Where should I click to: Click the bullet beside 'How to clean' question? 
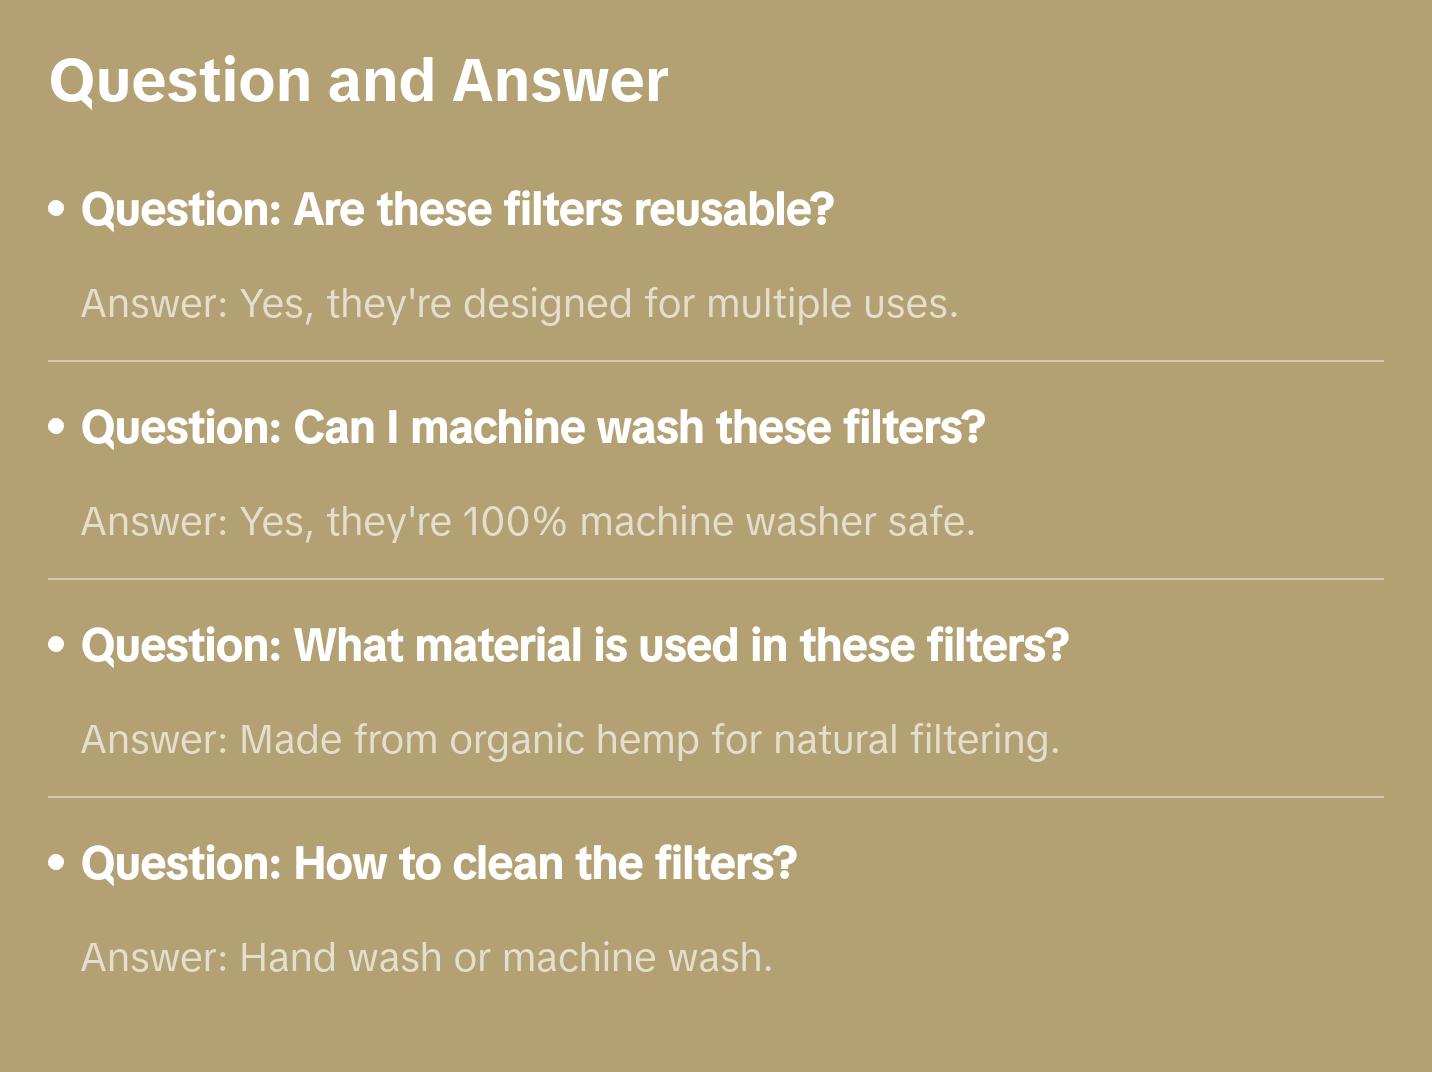tap(57, 864)
